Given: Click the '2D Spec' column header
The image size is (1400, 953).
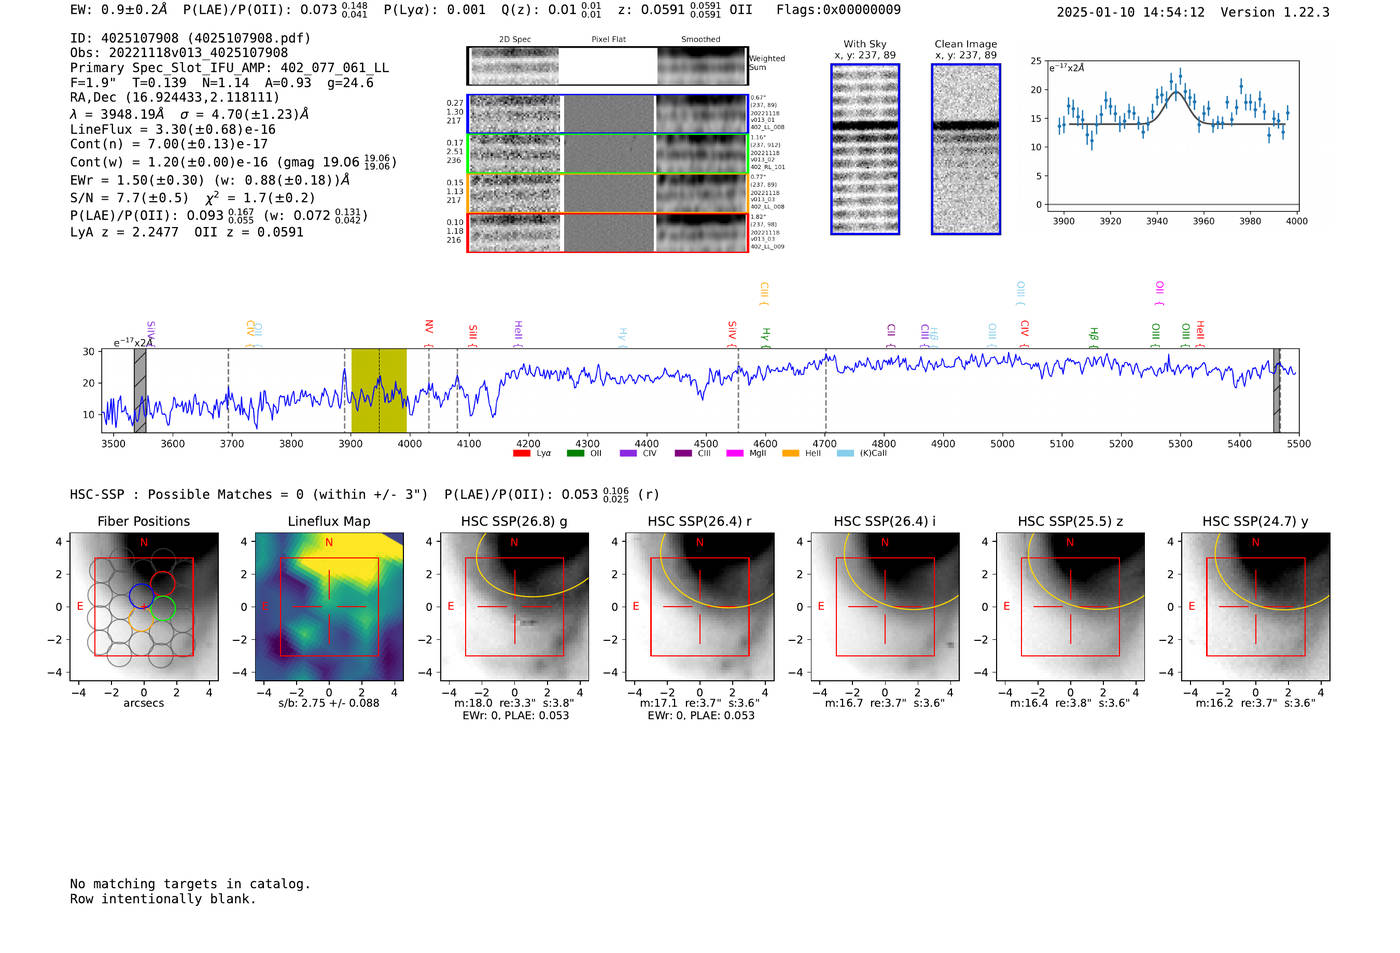Looking at the screenshot, I should click(x=515, y=39).
